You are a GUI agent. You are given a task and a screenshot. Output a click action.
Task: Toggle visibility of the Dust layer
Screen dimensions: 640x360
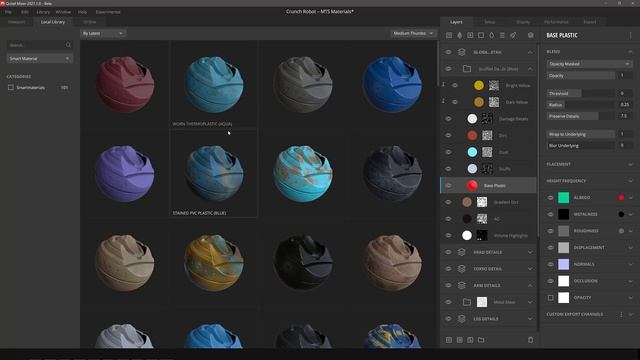click(x=448, y=152)
